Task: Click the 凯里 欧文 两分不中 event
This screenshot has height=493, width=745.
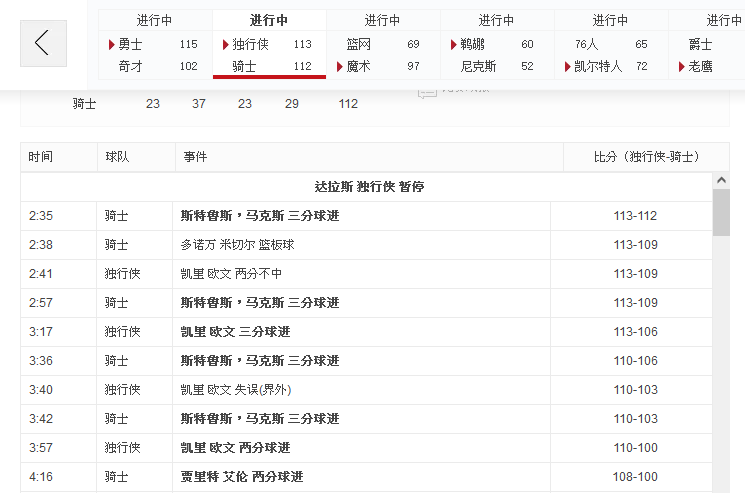Action: (x=231, y=274)
